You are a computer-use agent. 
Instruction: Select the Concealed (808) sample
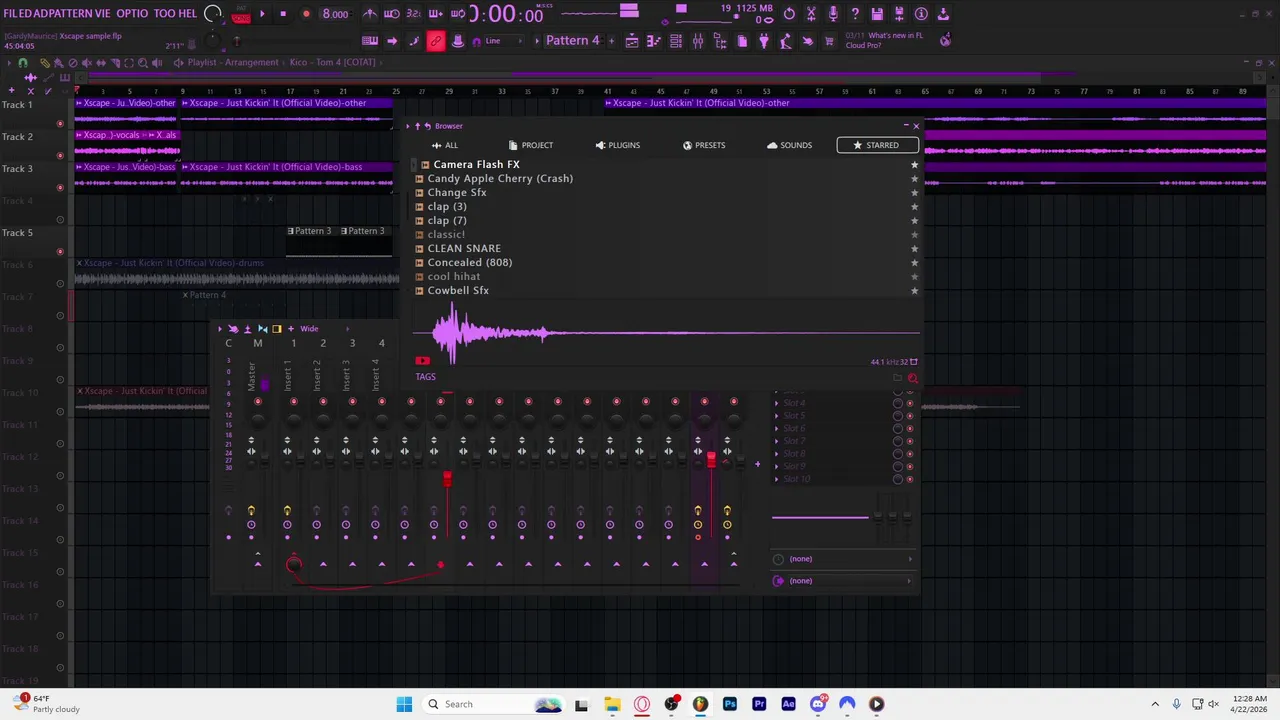tap(469, 262)
